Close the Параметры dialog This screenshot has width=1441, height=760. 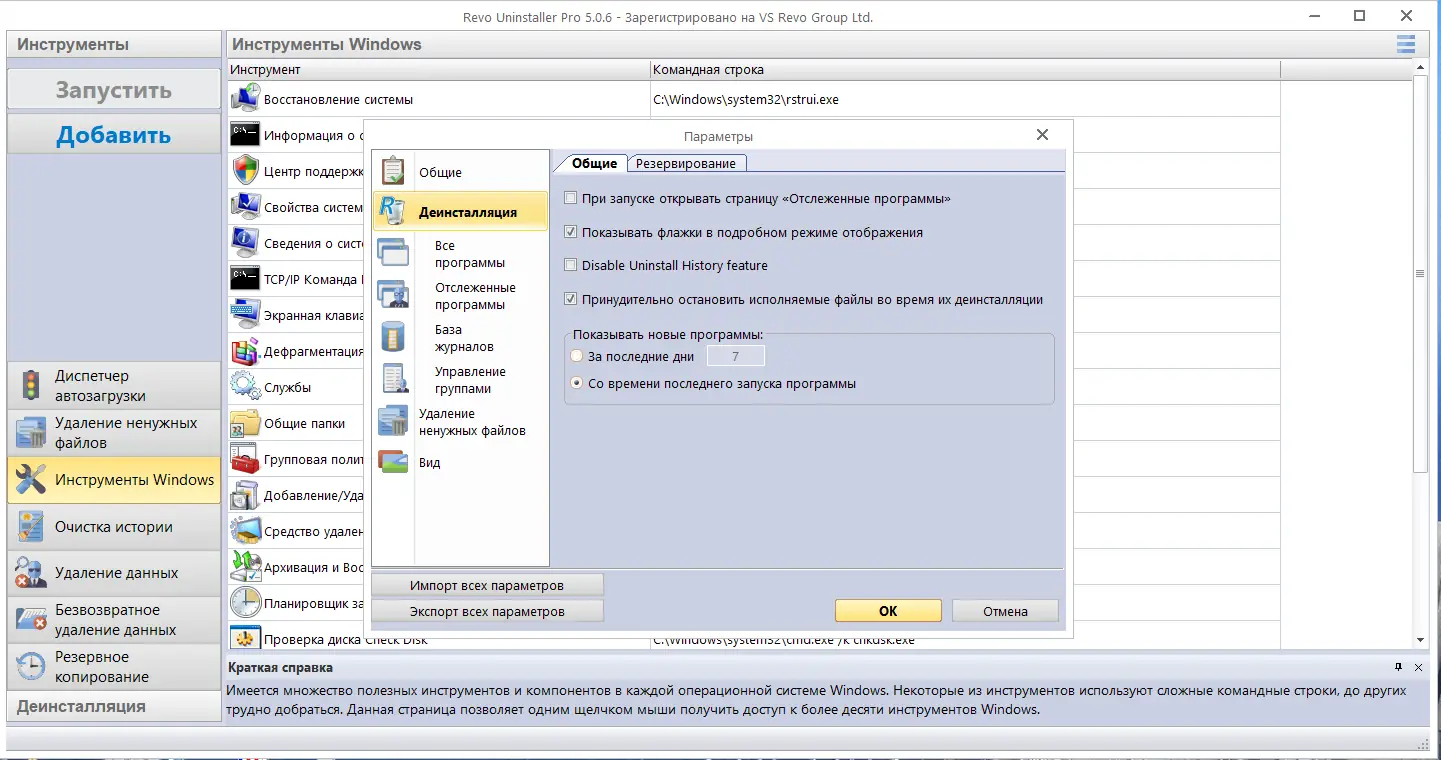[1042, 135]
